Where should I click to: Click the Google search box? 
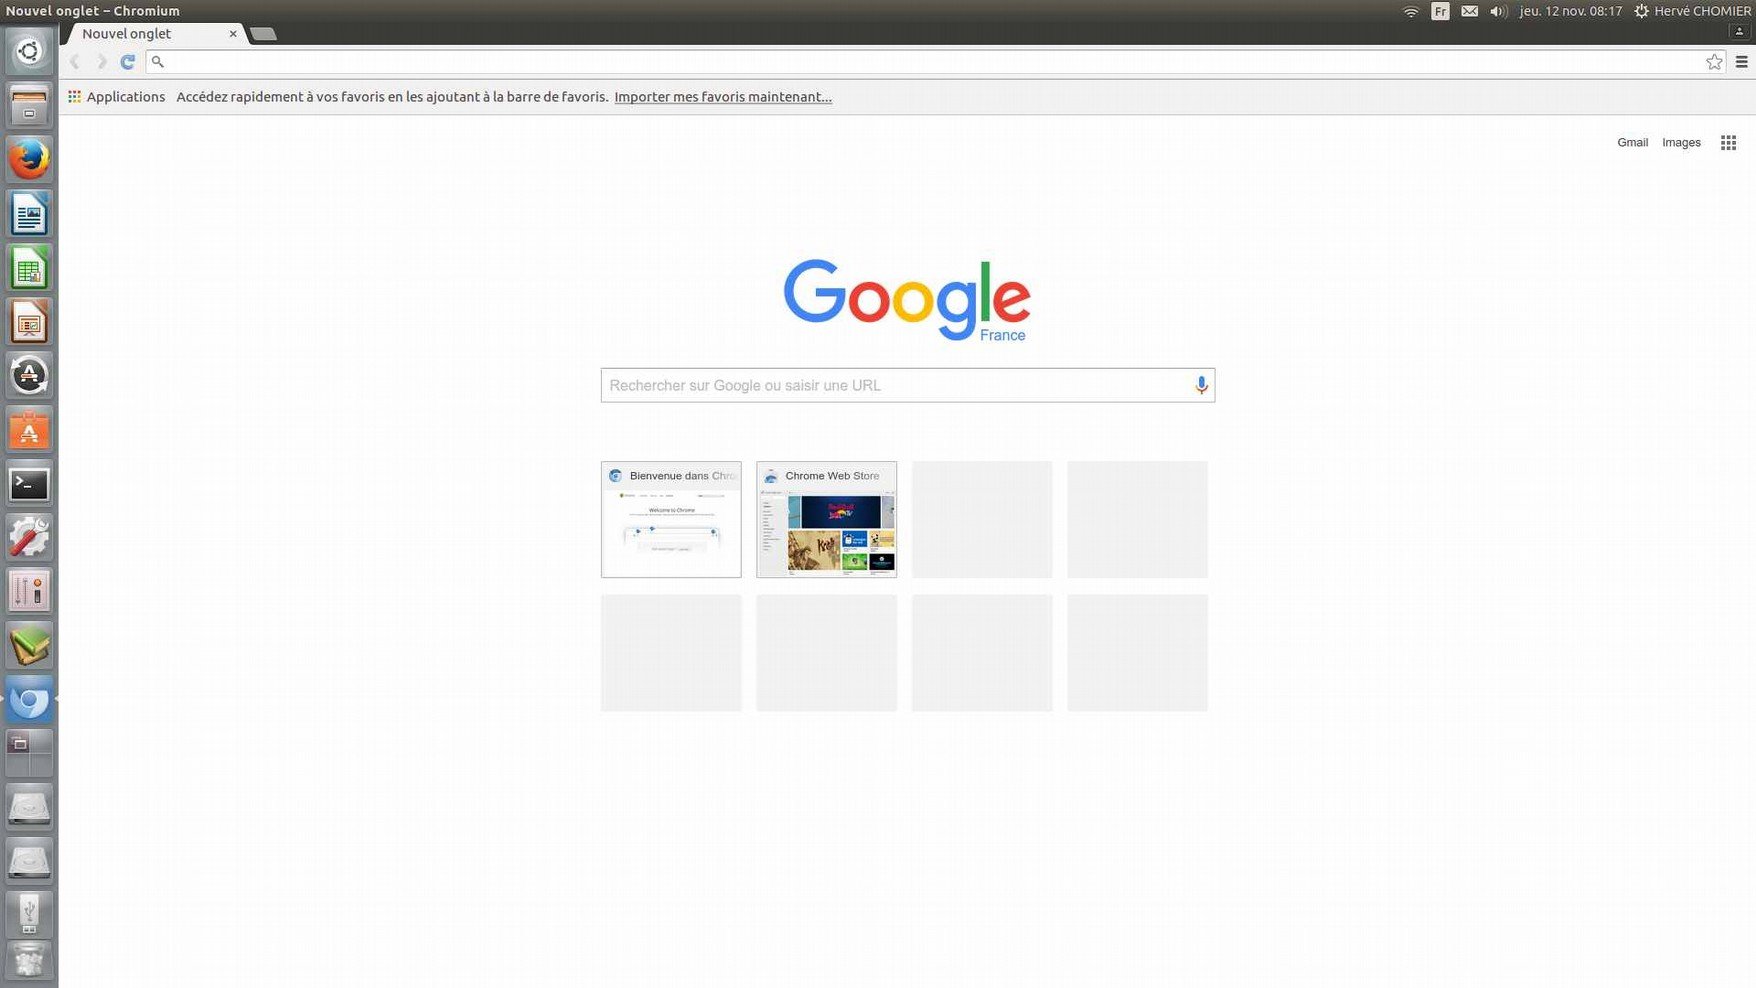[x=895, y=385]
